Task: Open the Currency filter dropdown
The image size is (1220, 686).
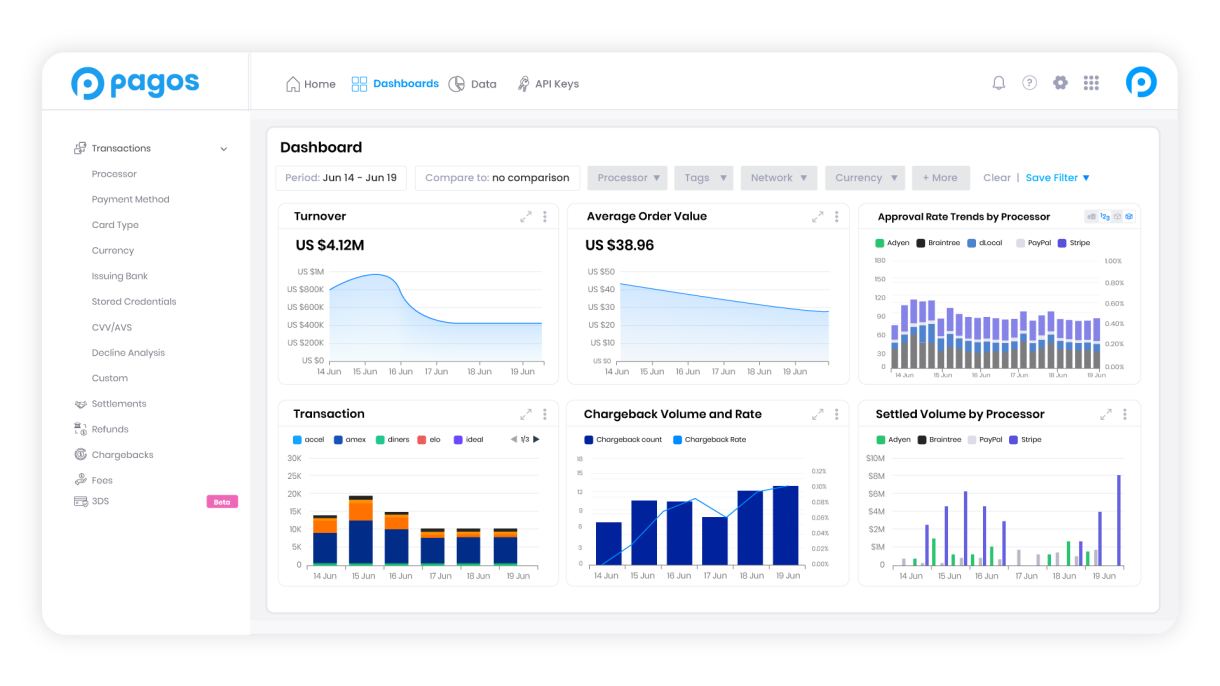Action: click(x=865, y=178)
